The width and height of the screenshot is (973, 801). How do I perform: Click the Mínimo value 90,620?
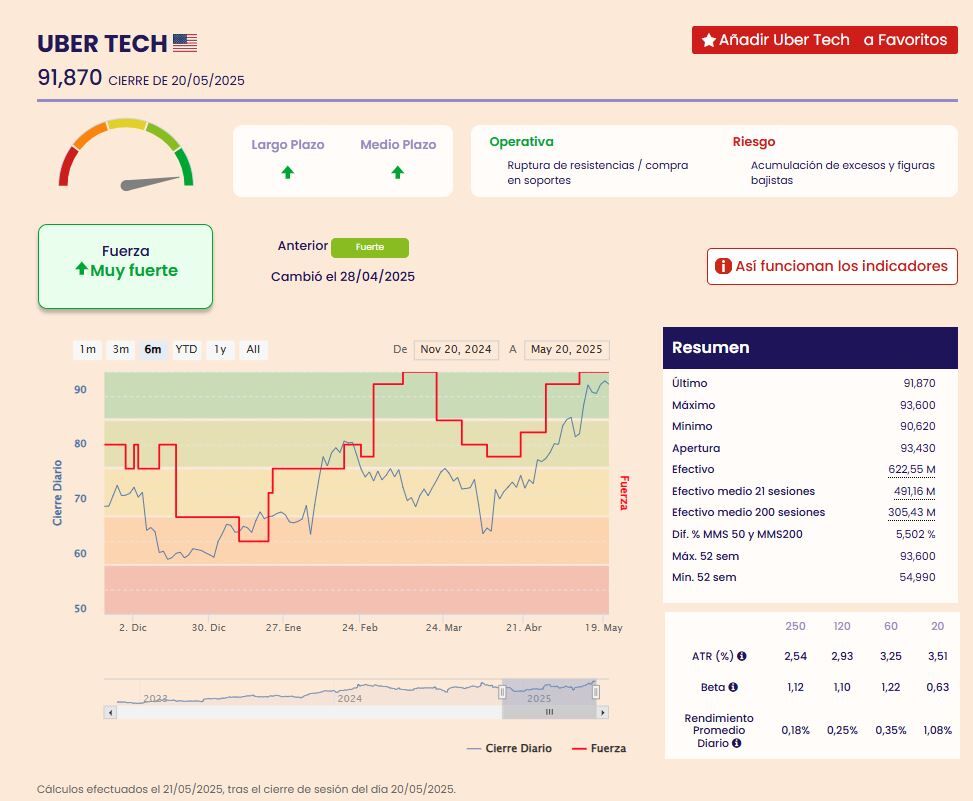tap(918, 426)
